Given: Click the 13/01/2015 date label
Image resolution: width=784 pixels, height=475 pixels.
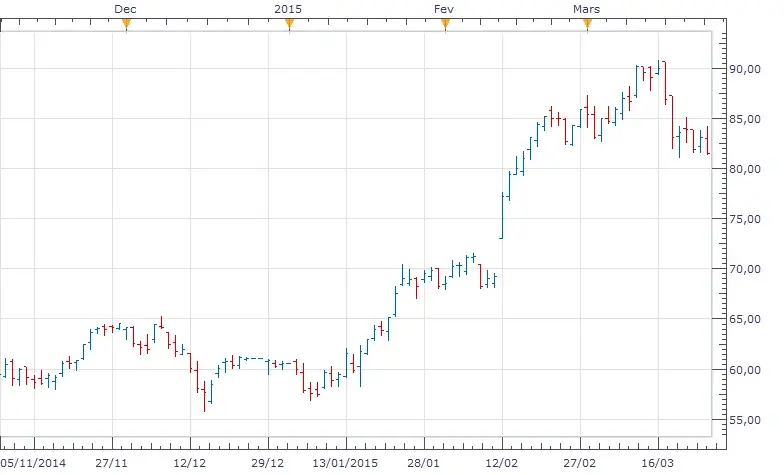Looking at the screenshot, I should [346, 464].
